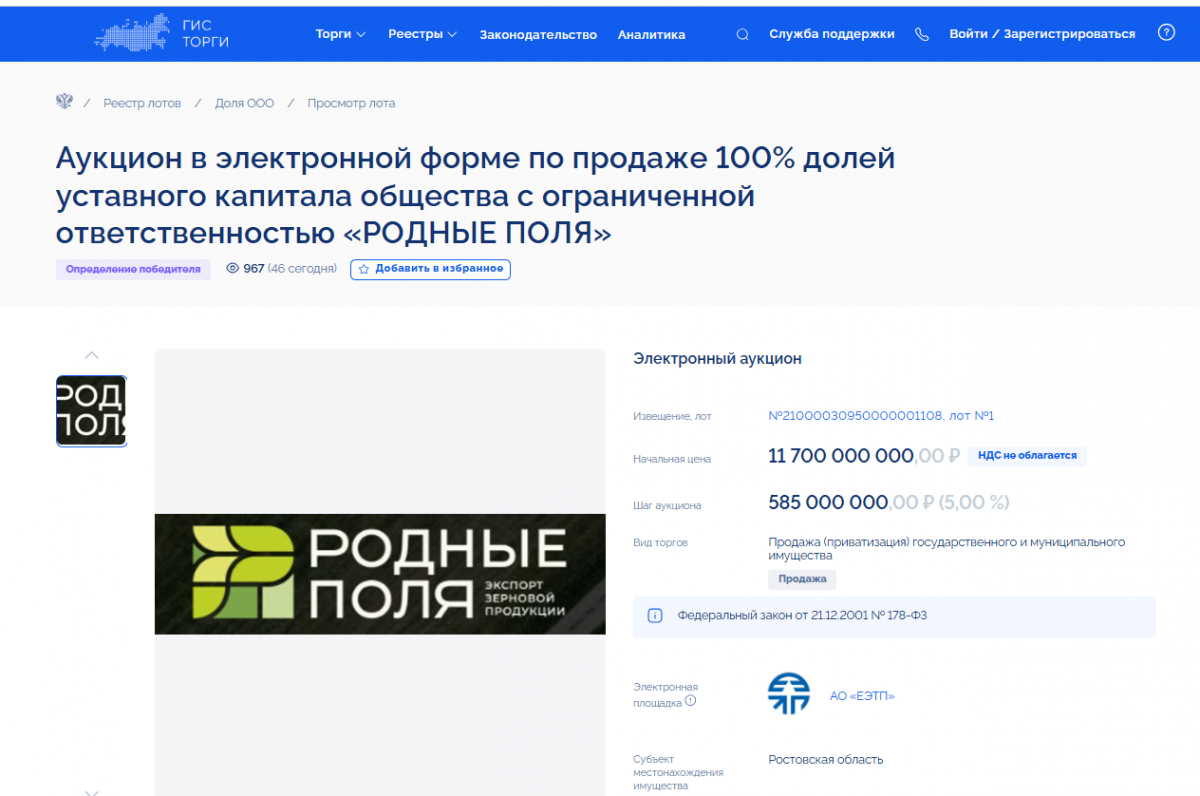Click the info icon near Федеральный закон
This screenshot has height=796, width=1200.
(x=655, y=616)
